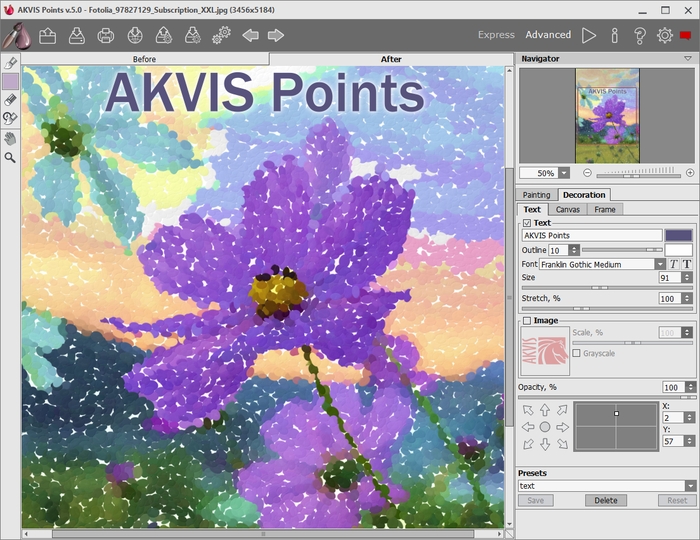Adjust the Outline value stepper
This screenshot has width=700, height=540.
(x=575, y=250)
